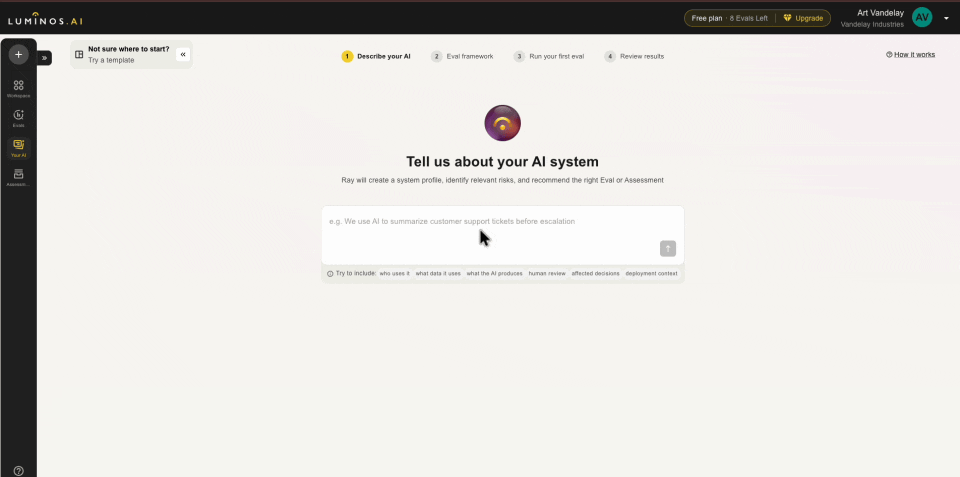Go to step 3 Run your first eval
The height and width of the screenshot is (477, 960).
(x=549, y=56)
